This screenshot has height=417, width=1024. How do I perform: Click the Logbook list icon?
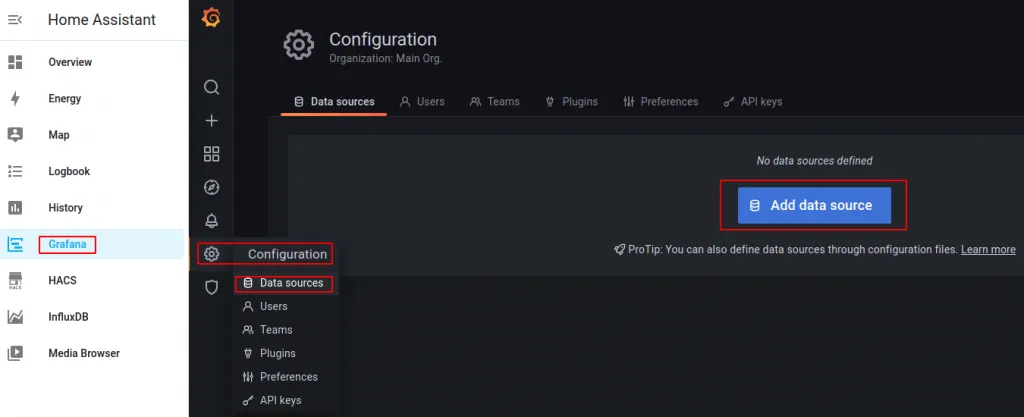[15, 171]
